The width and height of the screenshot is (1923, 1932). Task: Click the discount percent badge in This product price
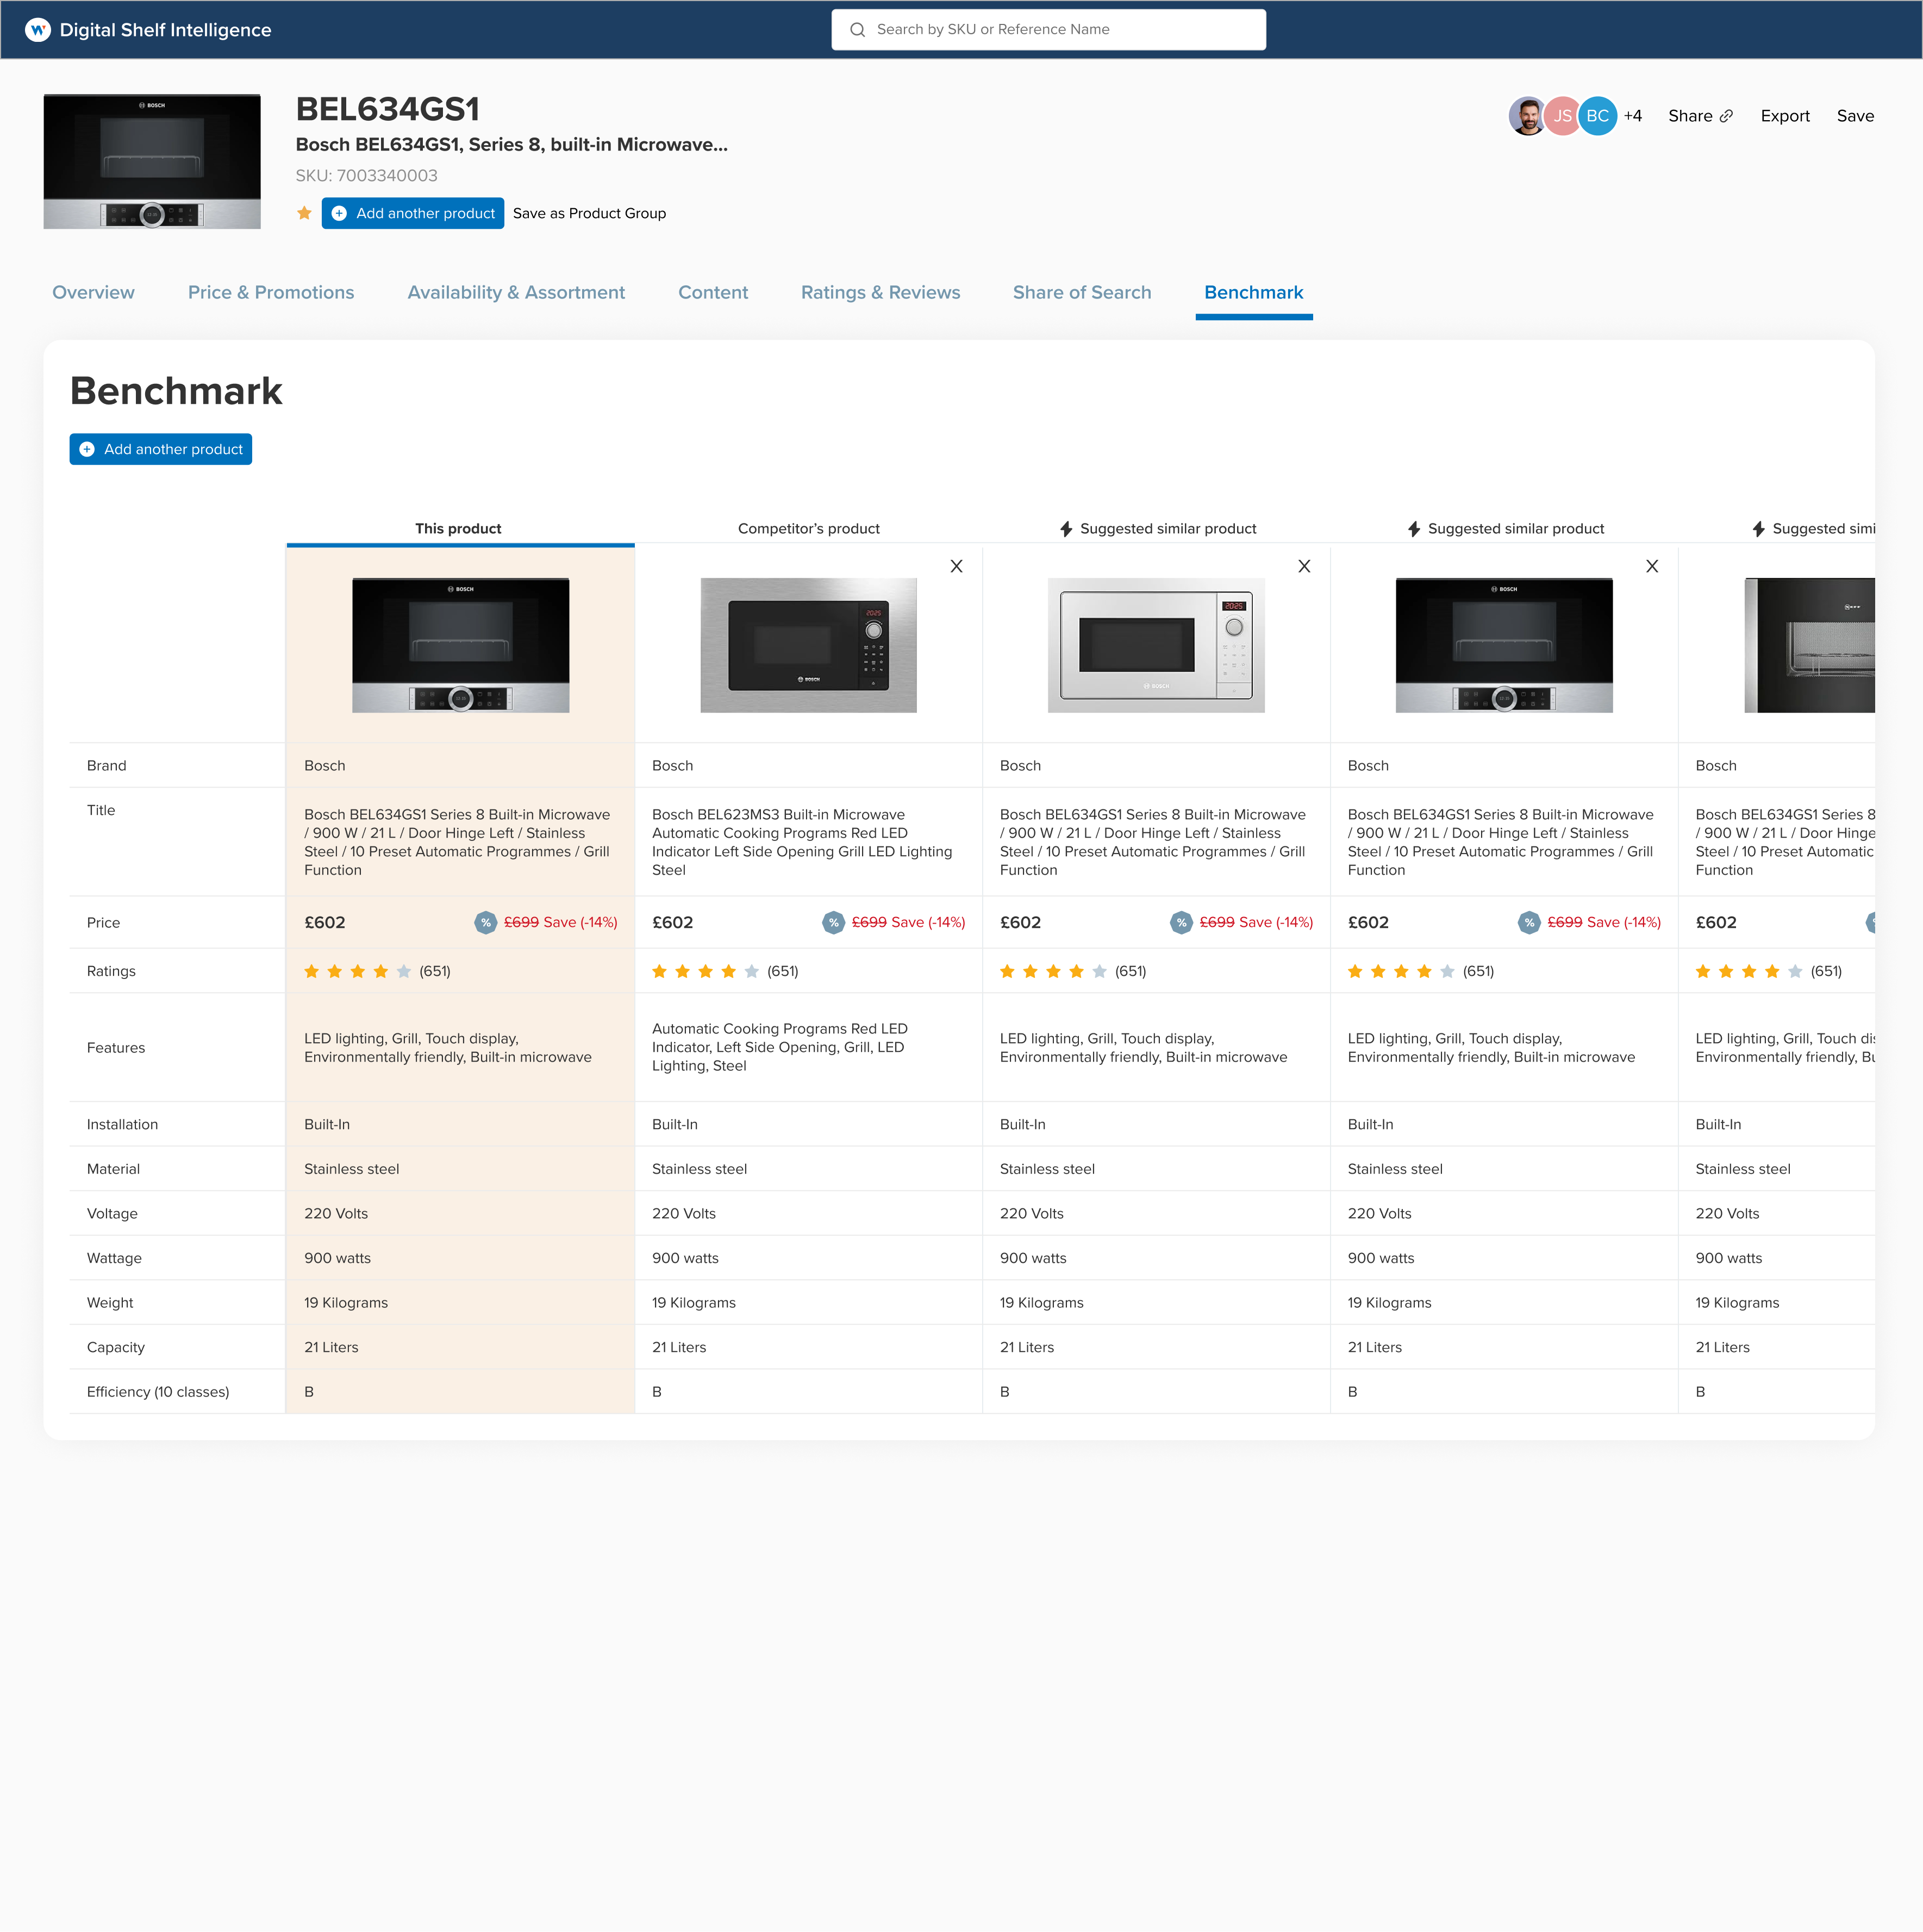tap(485, 922)
